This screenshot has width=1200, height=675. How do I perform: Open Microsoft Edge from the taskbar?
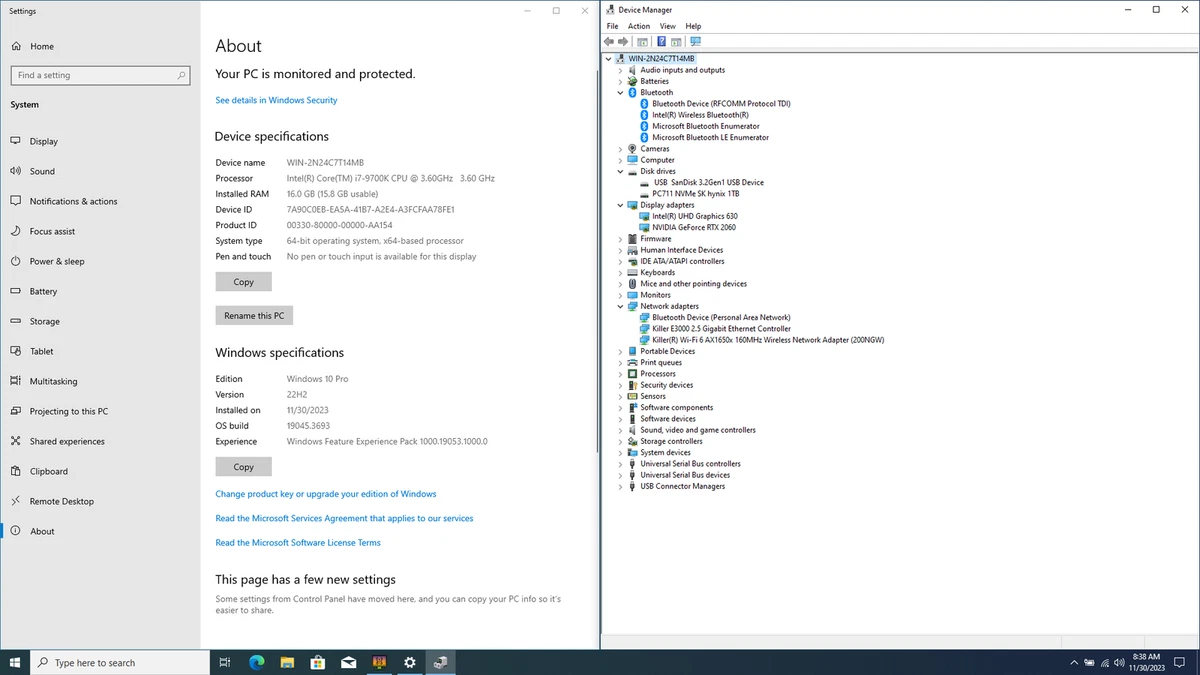coord(256,662)
